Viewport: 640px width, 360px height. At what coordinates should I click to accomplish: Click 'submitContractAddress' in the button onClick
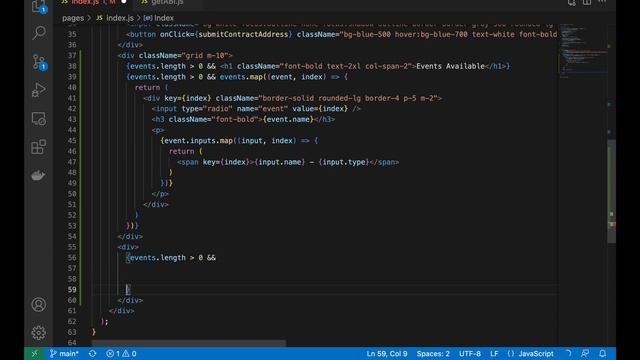click(x=243, y=34)
